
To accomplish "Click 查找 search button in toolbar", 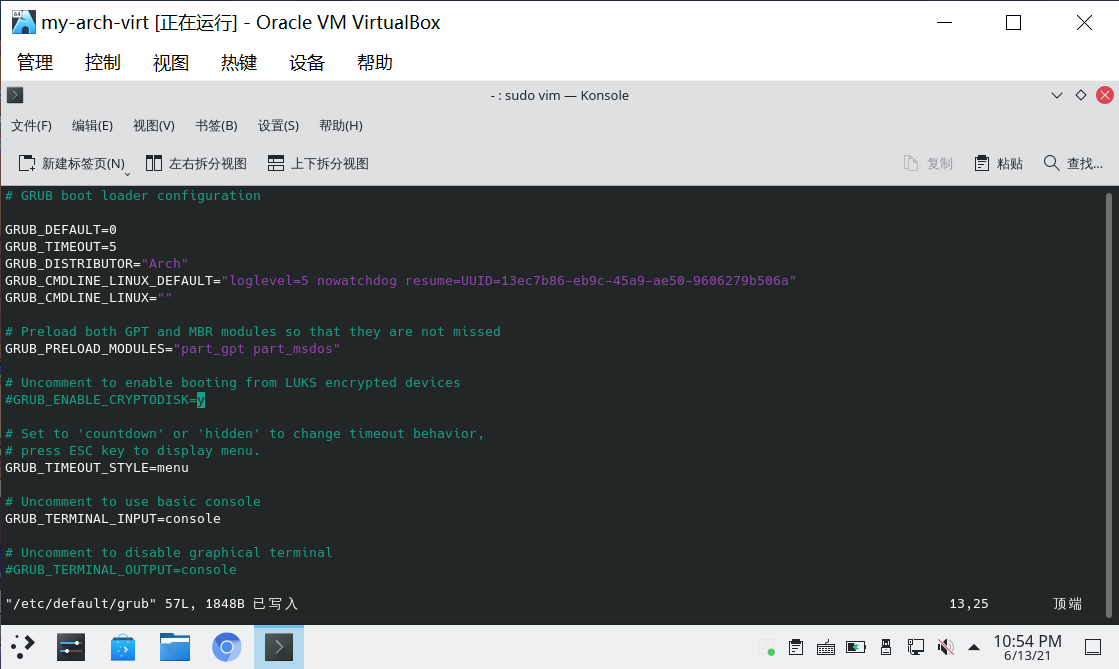I will tap(1073, 163).
